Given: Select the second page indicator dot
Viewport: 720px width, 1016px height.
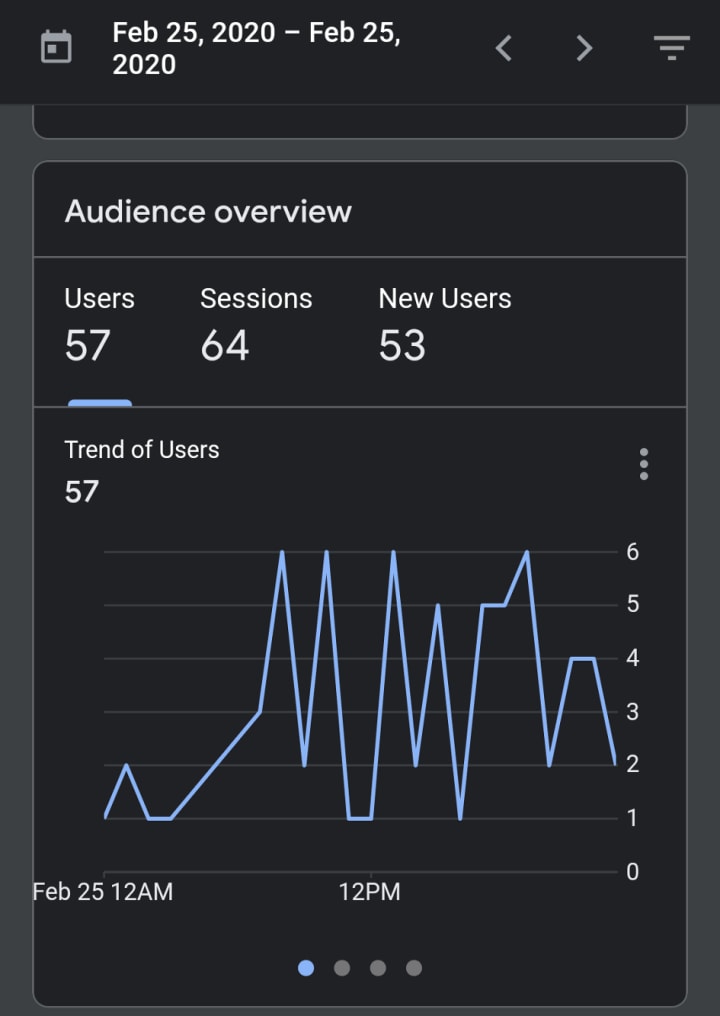Looking at the screenshot, I should tap(342, 968).
